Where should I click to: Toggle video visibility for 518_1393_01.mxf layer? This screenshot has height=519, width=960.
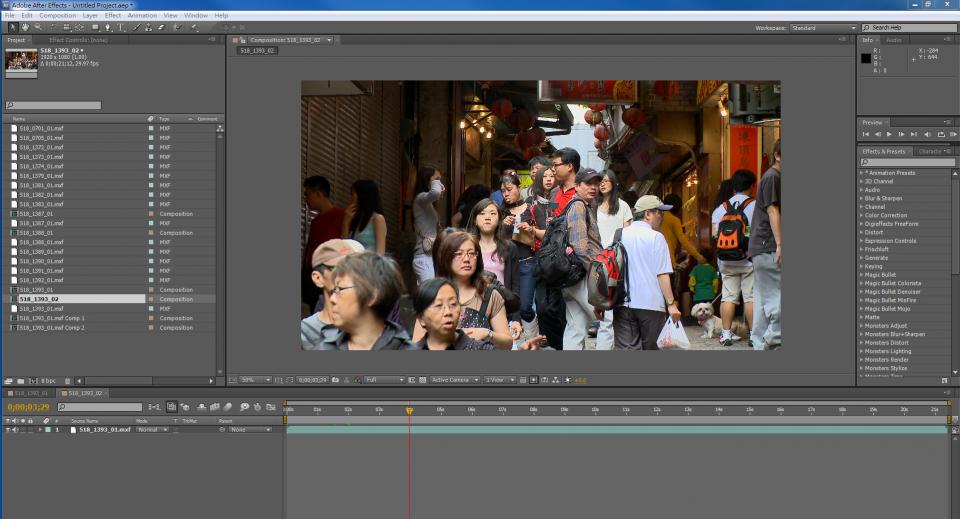(7, 429)
